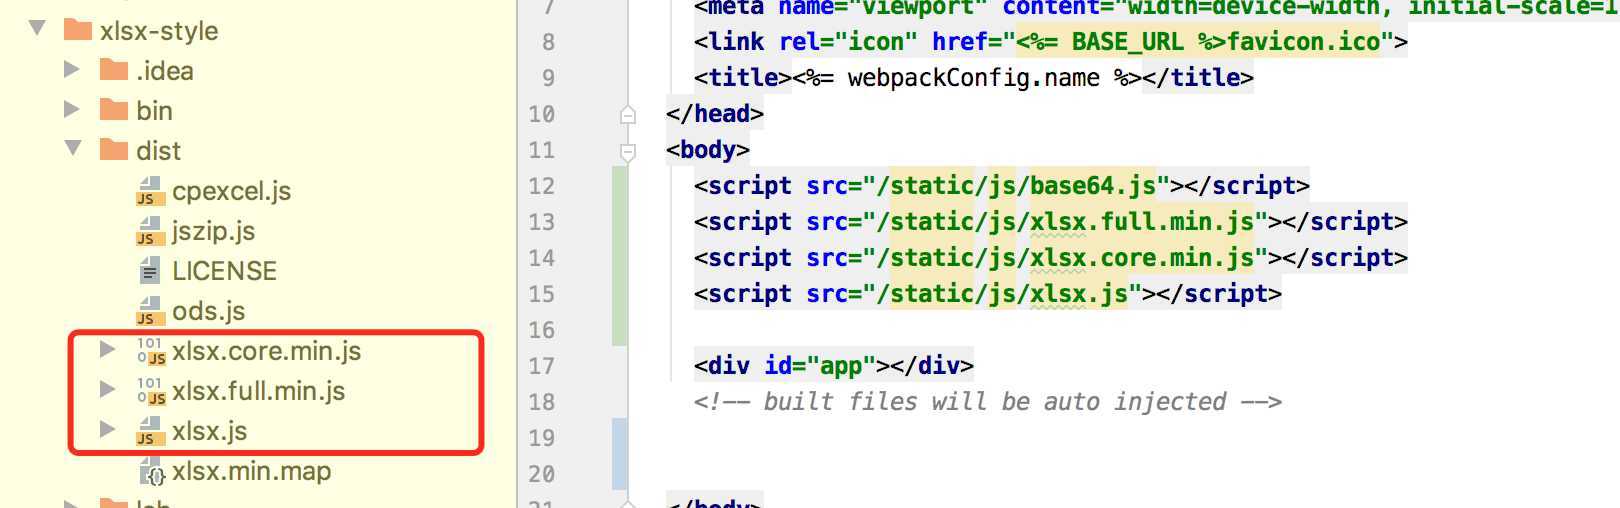Open ods.js in the project tree
Screen dimensions: 1620x508
coord(208,311)
